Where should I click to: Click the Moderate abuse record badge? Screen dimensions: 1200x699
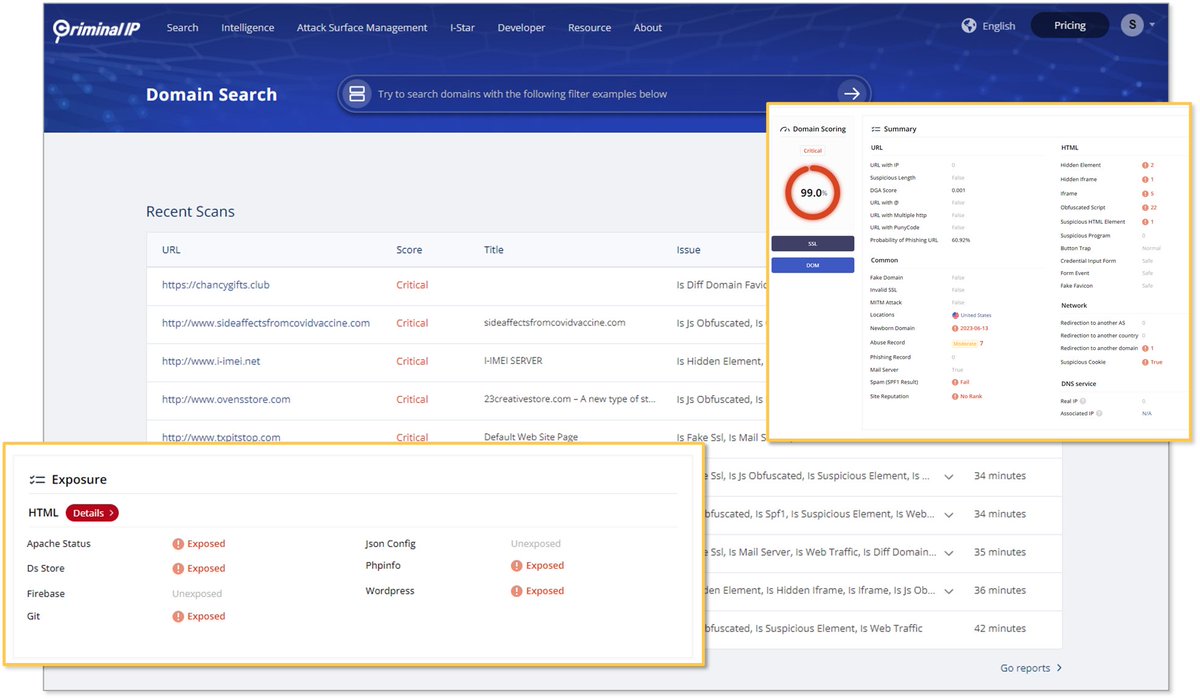964,343
